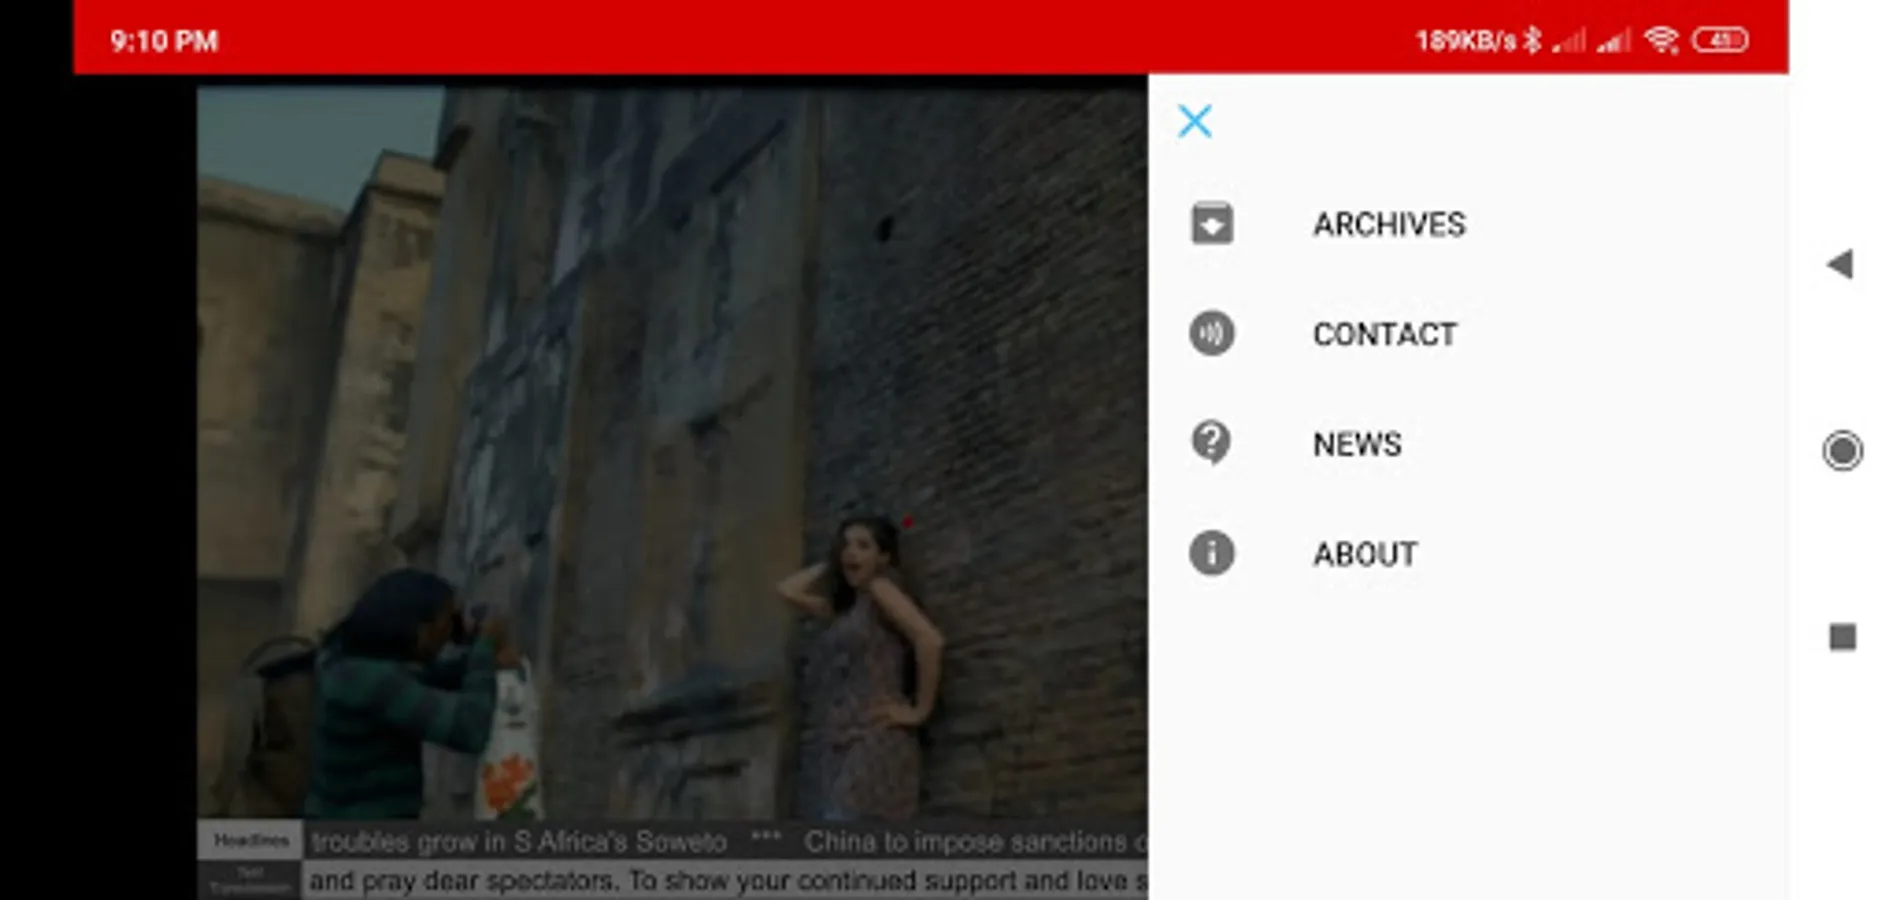Viewport: 1896px width, 900px height.
Task: Tap the Headlines label on the ticker
Action: click(250, 840)
